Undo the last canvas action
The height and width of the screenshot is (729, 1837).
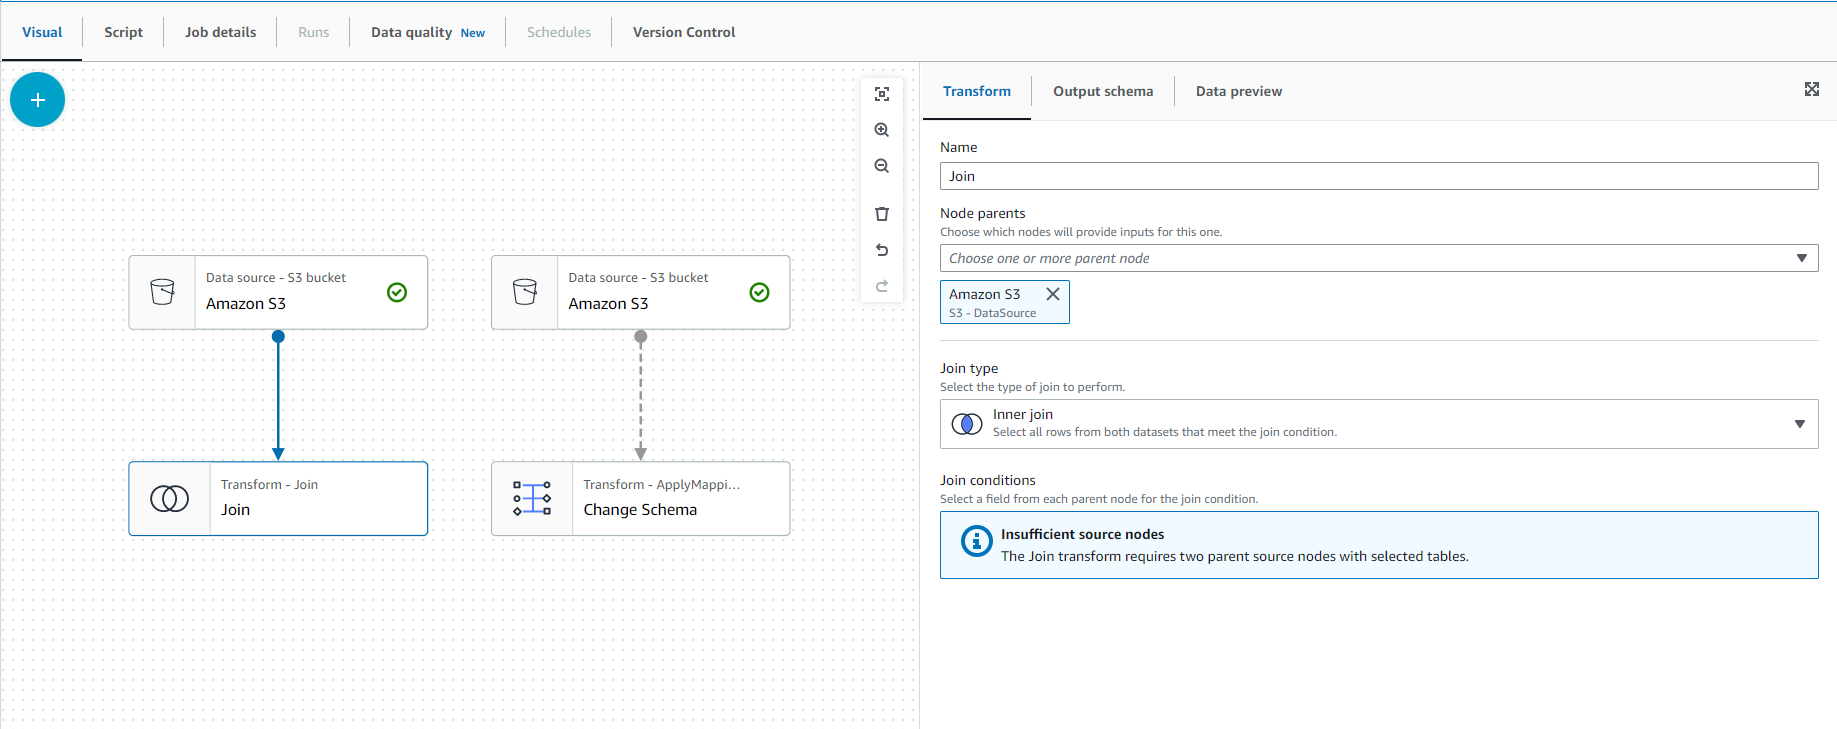[882, 250]
